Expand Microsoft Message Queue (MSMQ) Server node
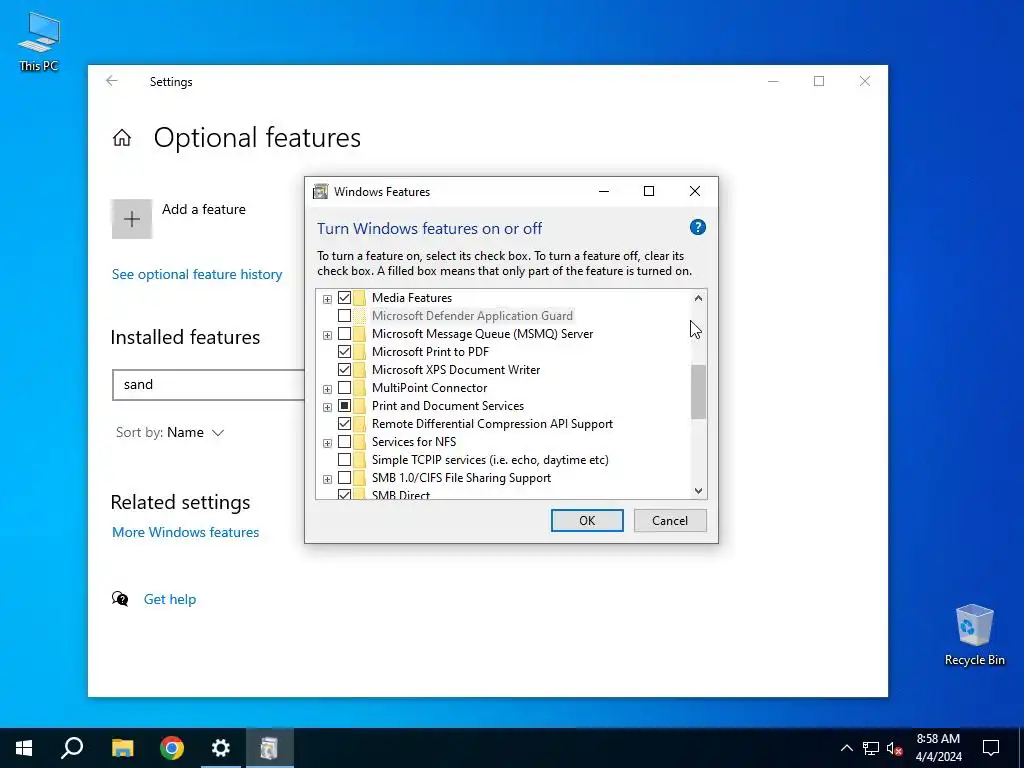The image size is (1024, 768). [327, 335]
